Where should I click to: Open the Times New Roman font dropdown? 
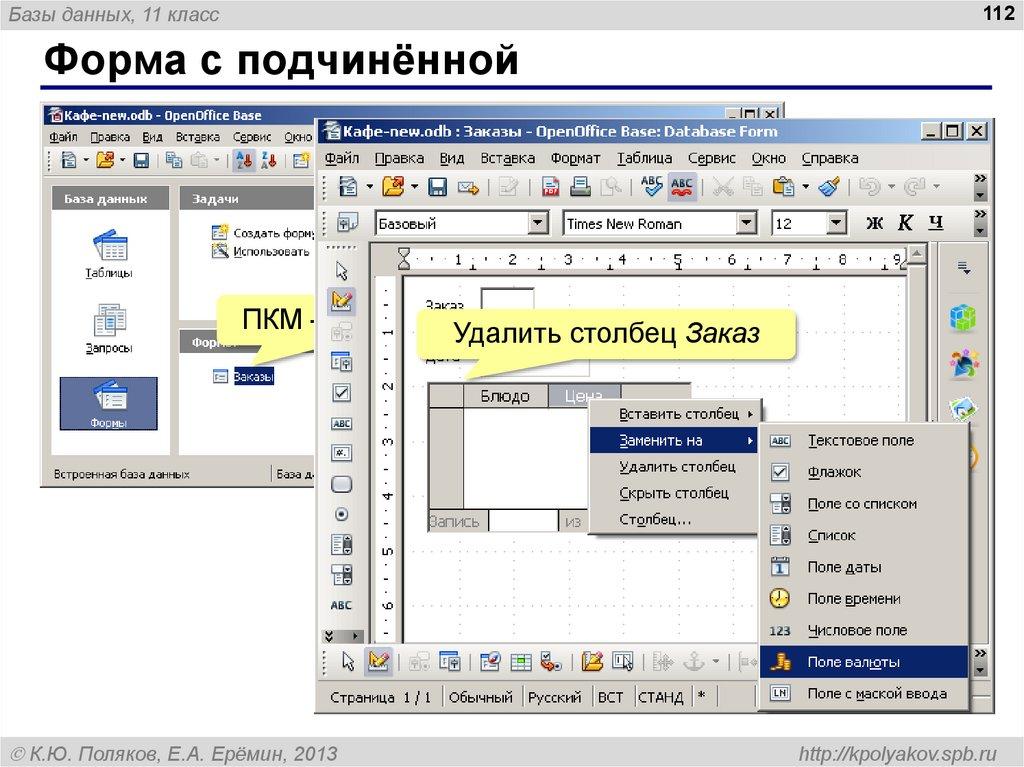coord(748,223)
